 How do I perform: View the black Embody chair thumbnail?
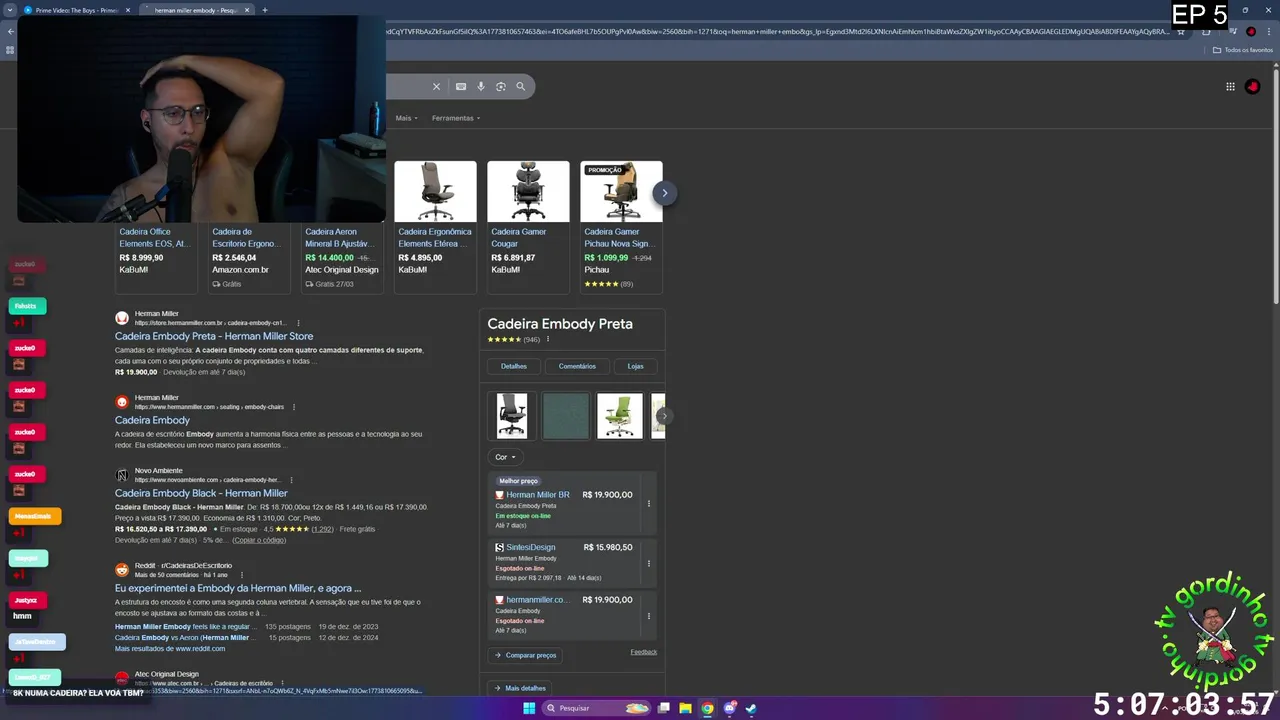tap(512, 416)
